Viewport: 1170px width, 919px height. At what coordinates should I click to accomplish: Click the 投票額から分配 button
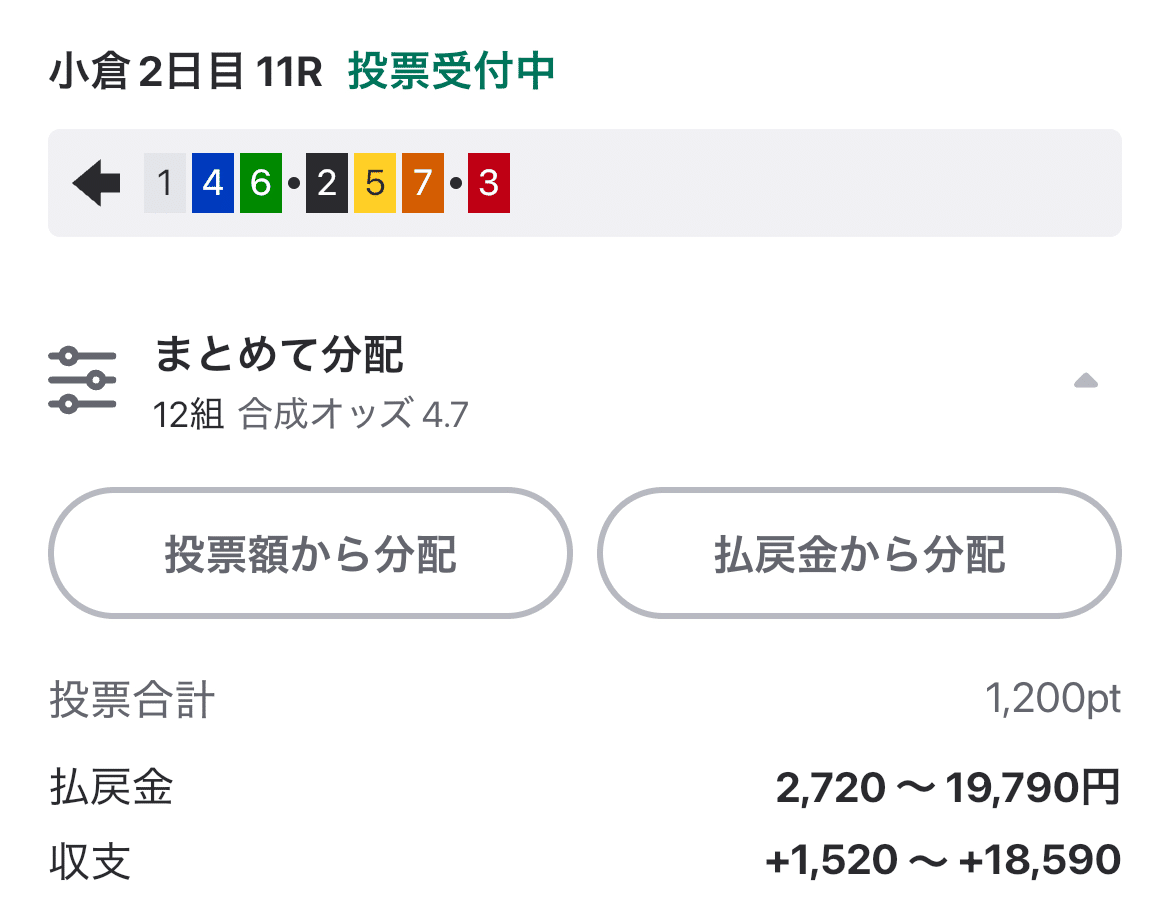311,553
